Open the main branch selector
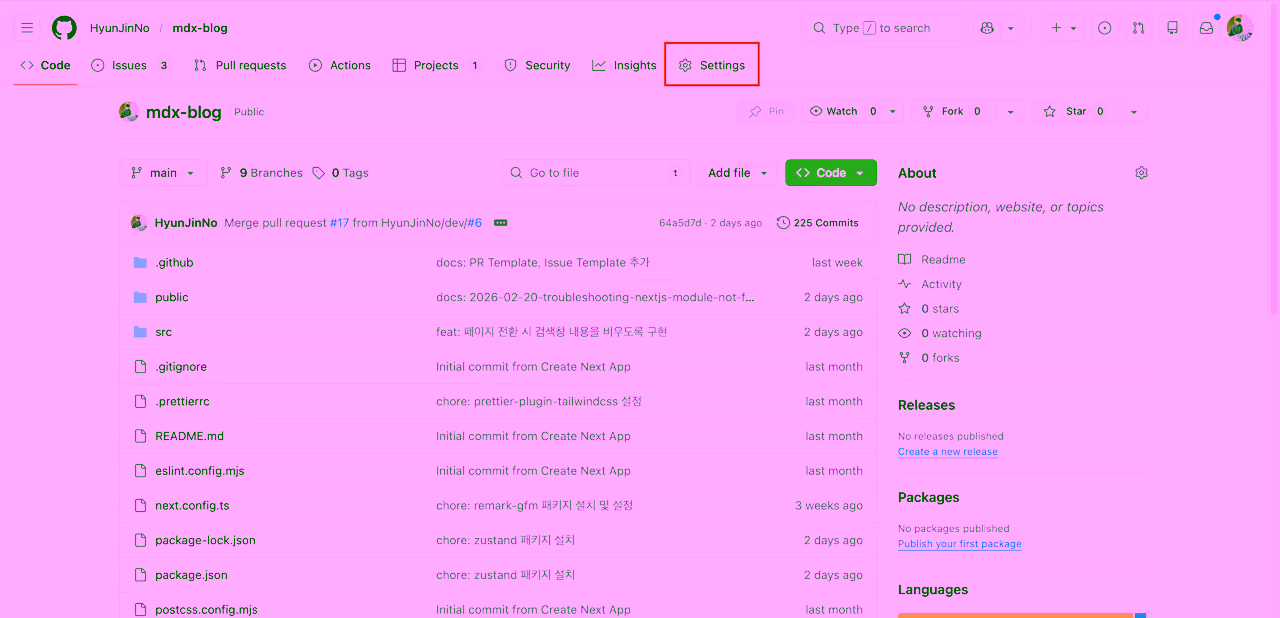Image resolution: width=1280 pixels, height=618 pixels. coord(163,172)
